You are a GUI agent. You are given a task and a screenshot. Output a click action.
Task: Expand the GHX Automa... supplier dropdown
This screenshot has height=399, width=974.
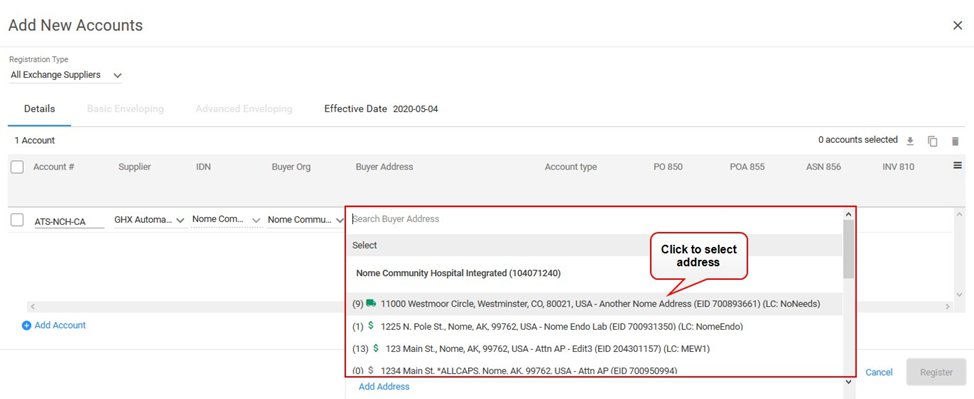click(x=150, y=220)
